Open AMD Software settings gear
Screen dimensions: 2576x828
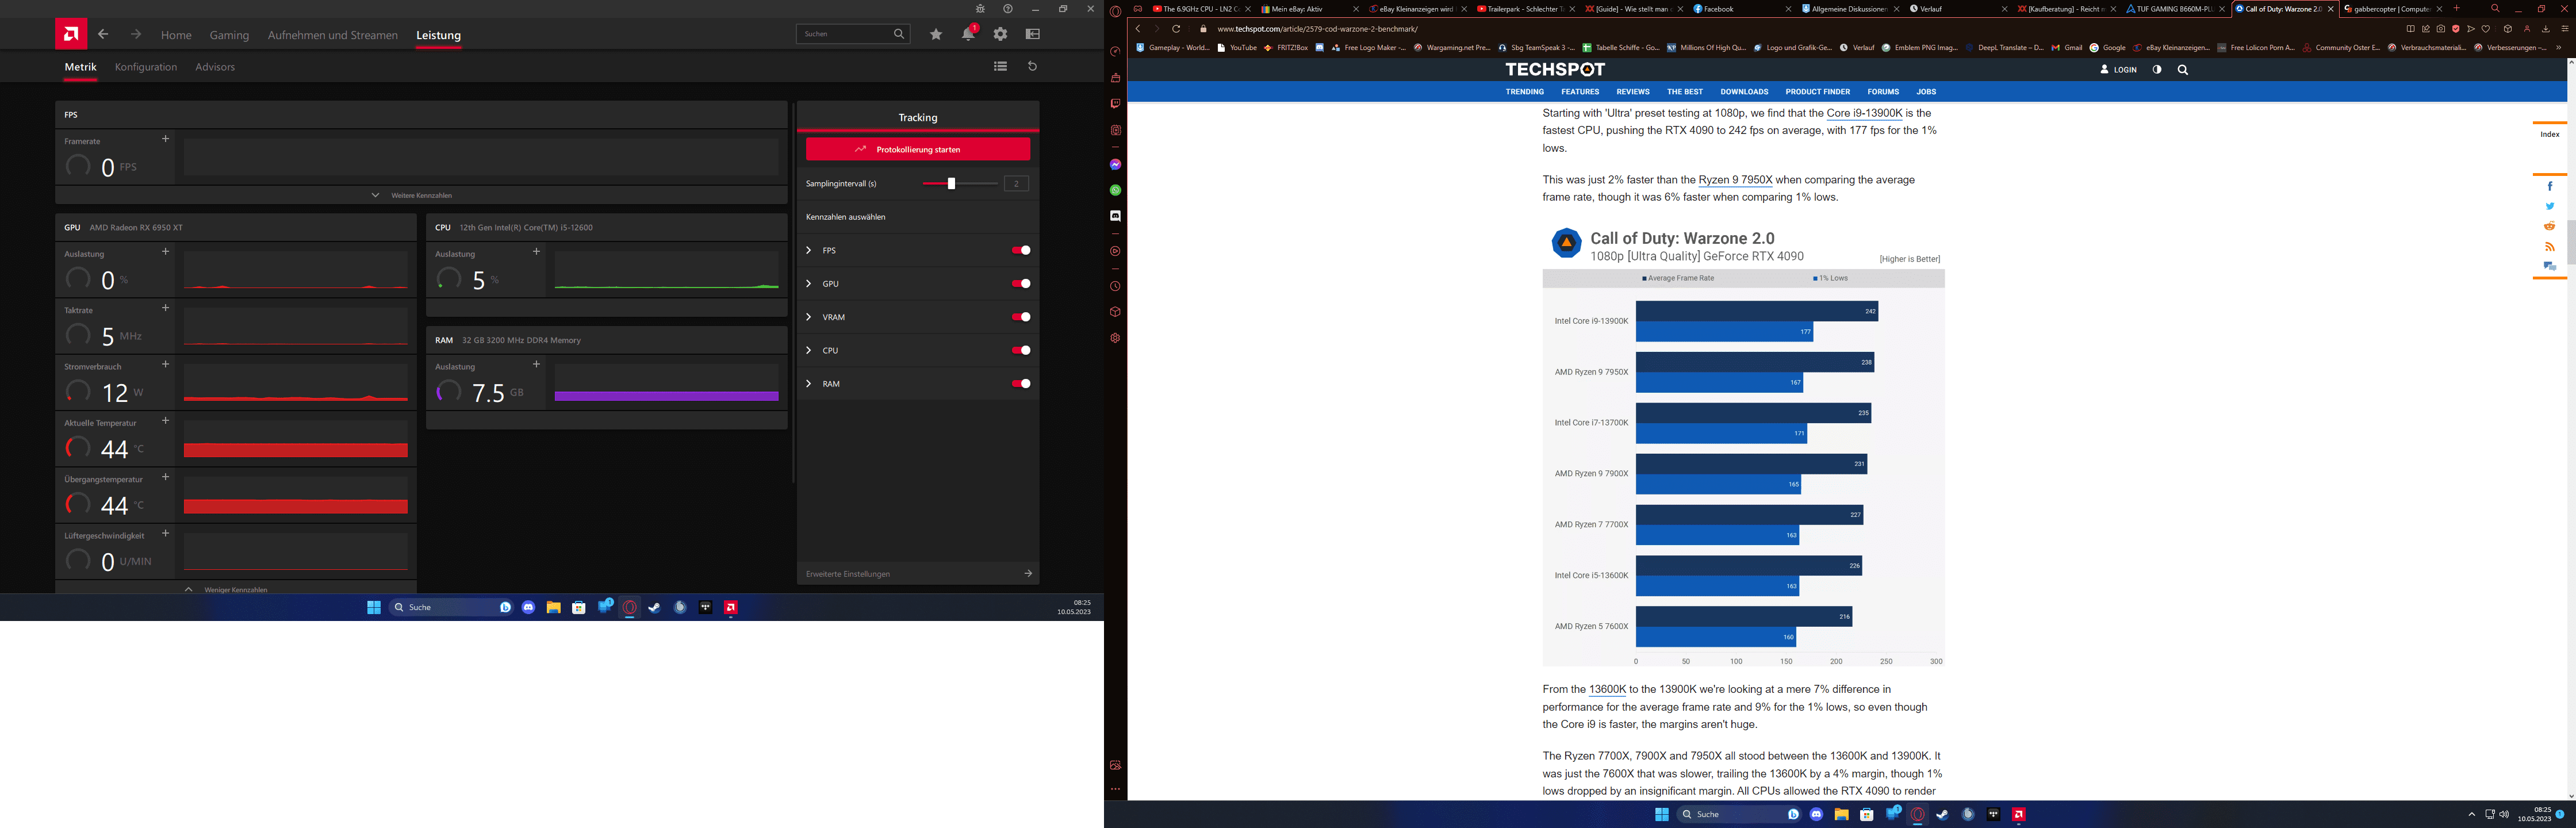tap(1000, 34)
